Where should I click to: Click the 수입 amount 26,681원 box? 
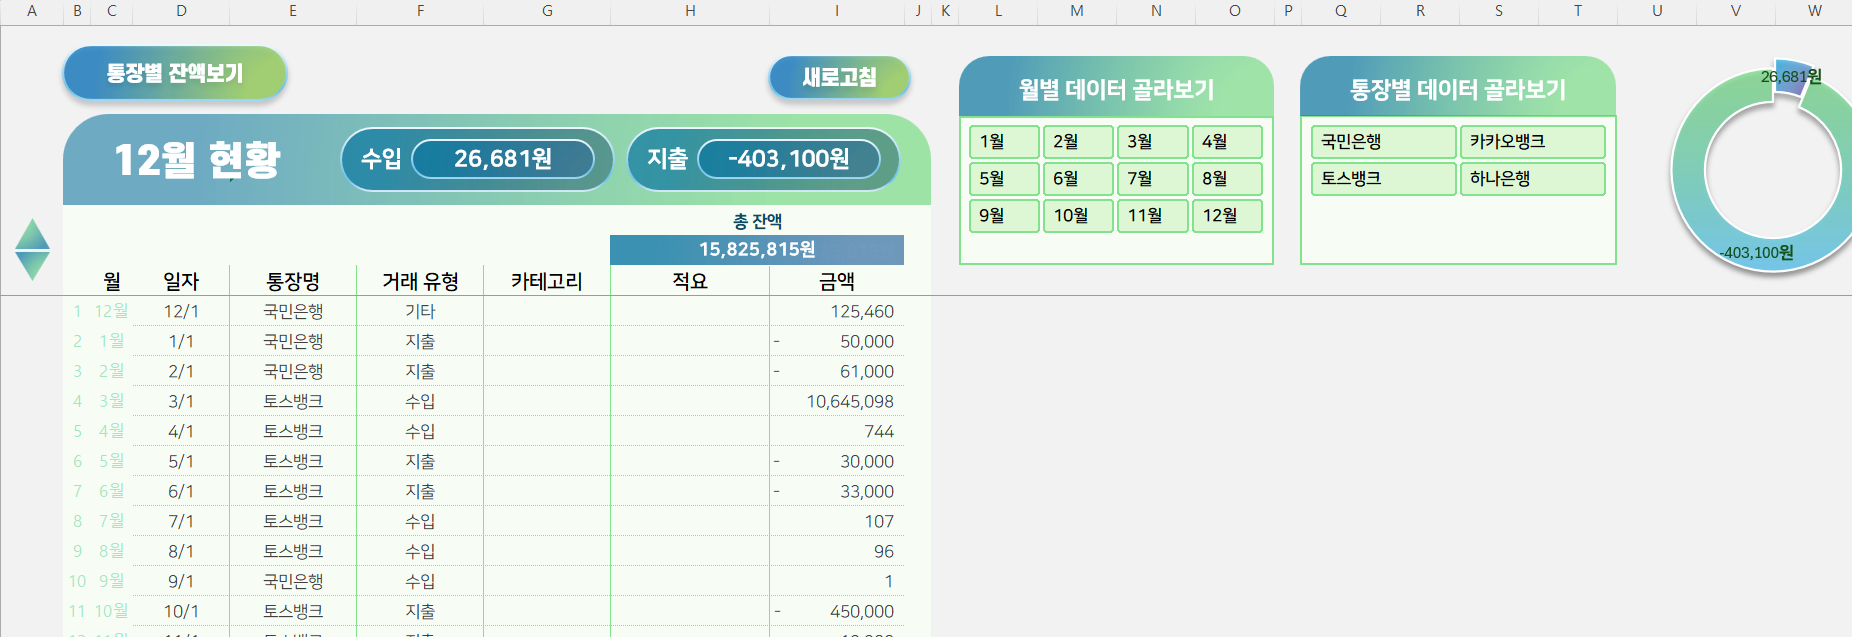coord(502,159)
